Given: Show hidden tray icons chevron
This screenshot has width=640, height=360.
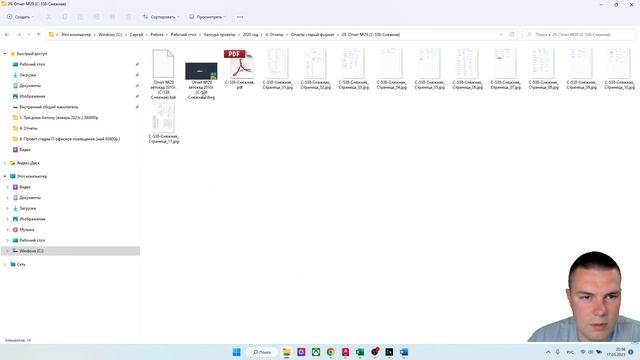Looking at the screenshot, I should (x=548, y=352).
